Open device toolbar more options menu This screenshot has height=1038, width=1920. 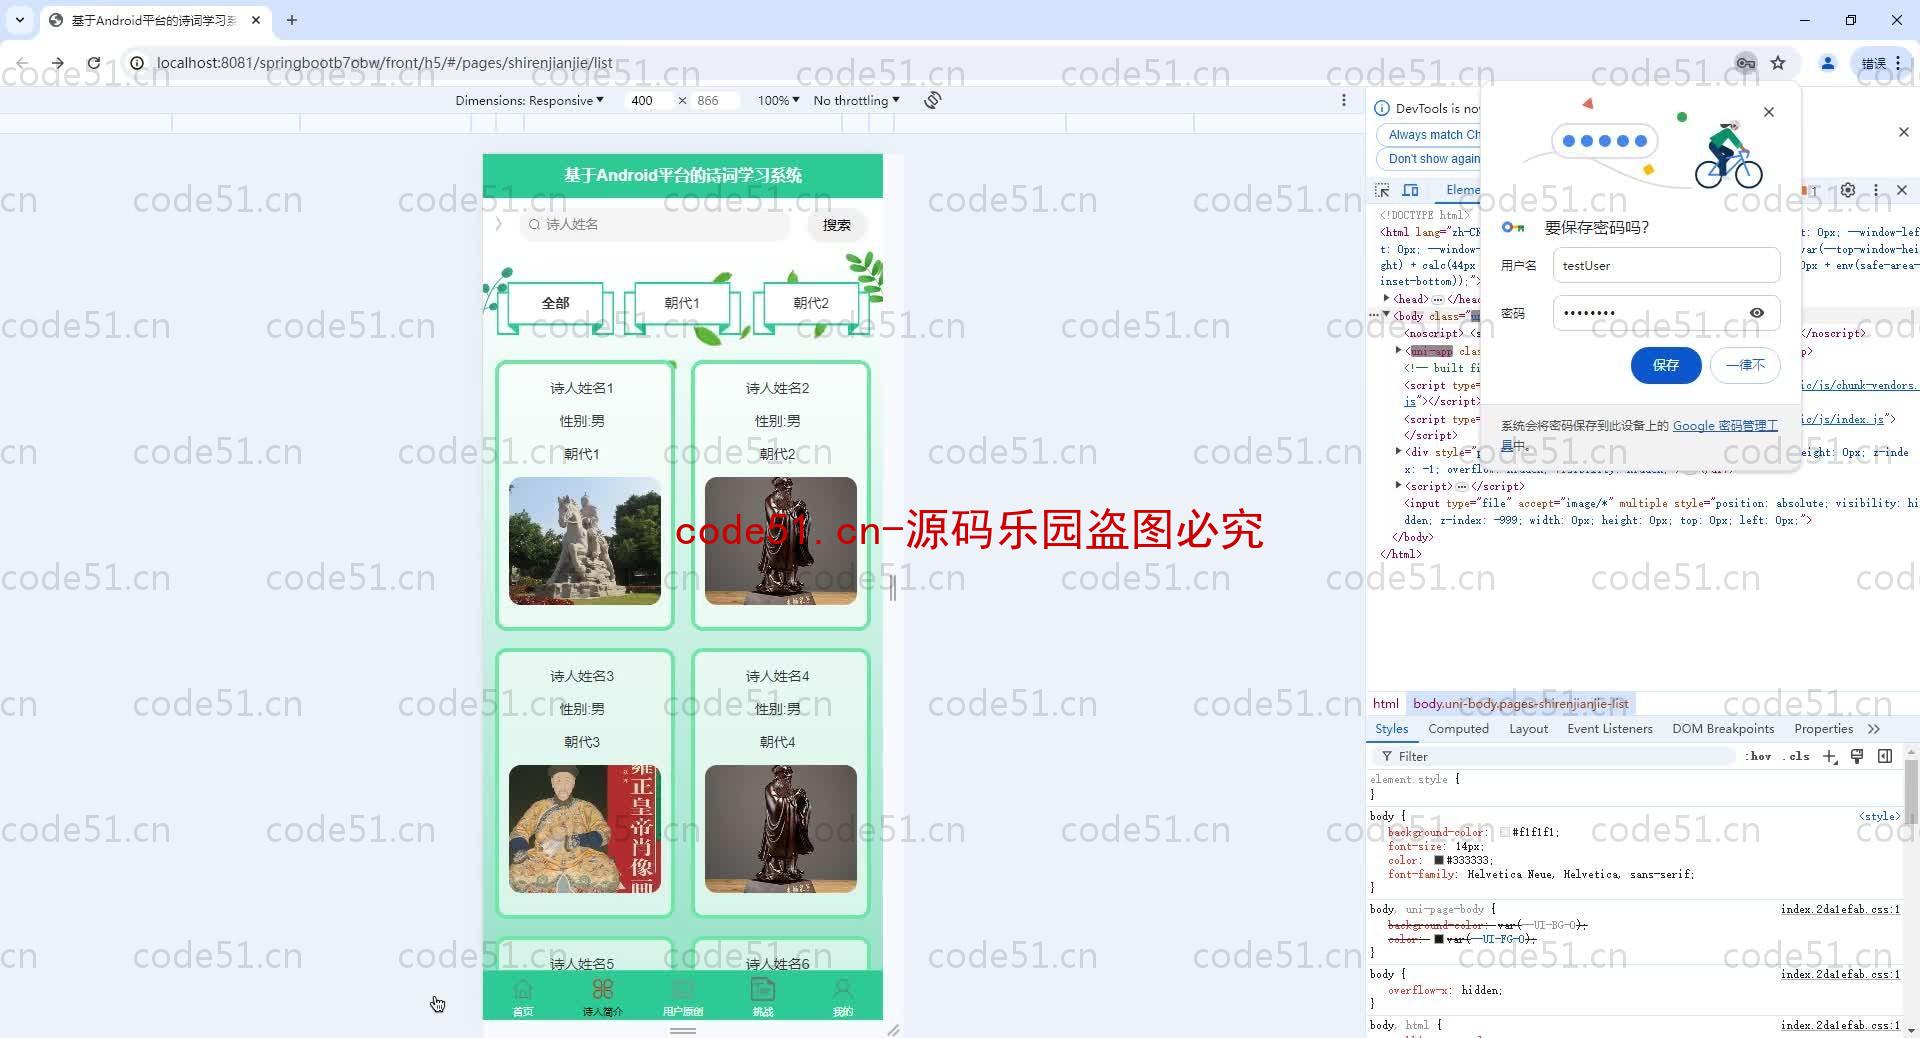1344,100
